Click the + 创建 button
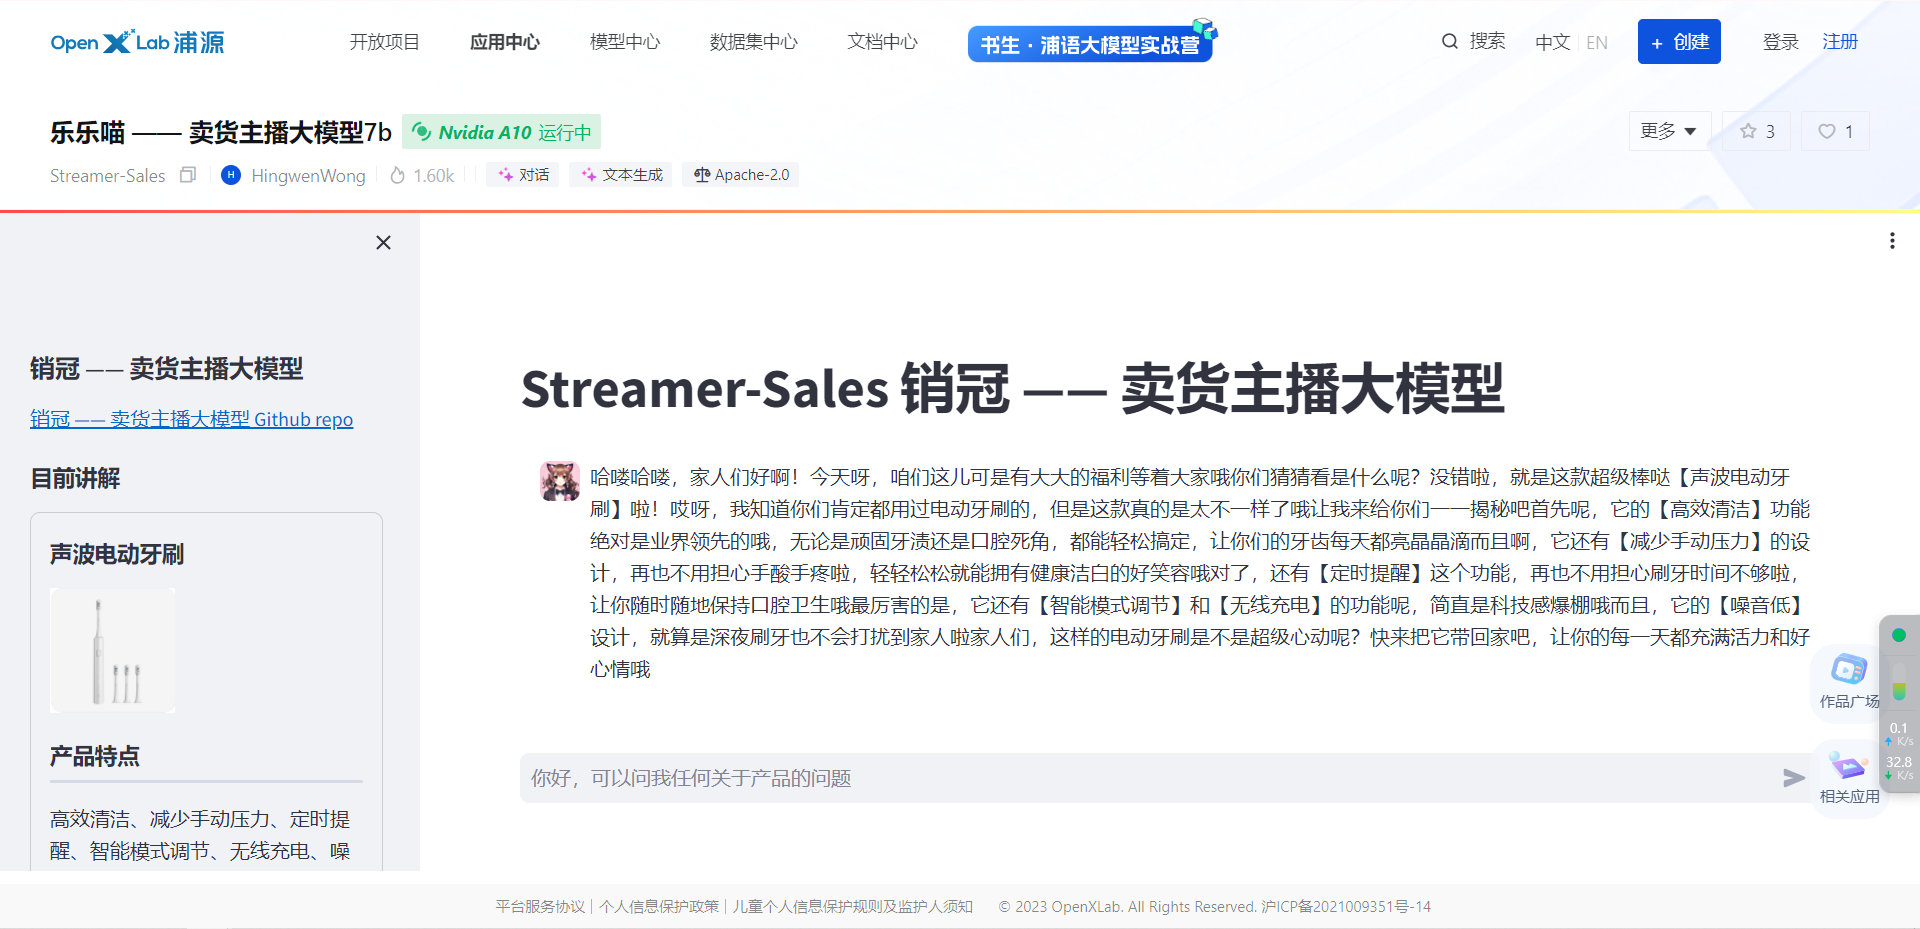Image resolution: width=1920 pixels, height=929 pixels. coord(1679,42)
